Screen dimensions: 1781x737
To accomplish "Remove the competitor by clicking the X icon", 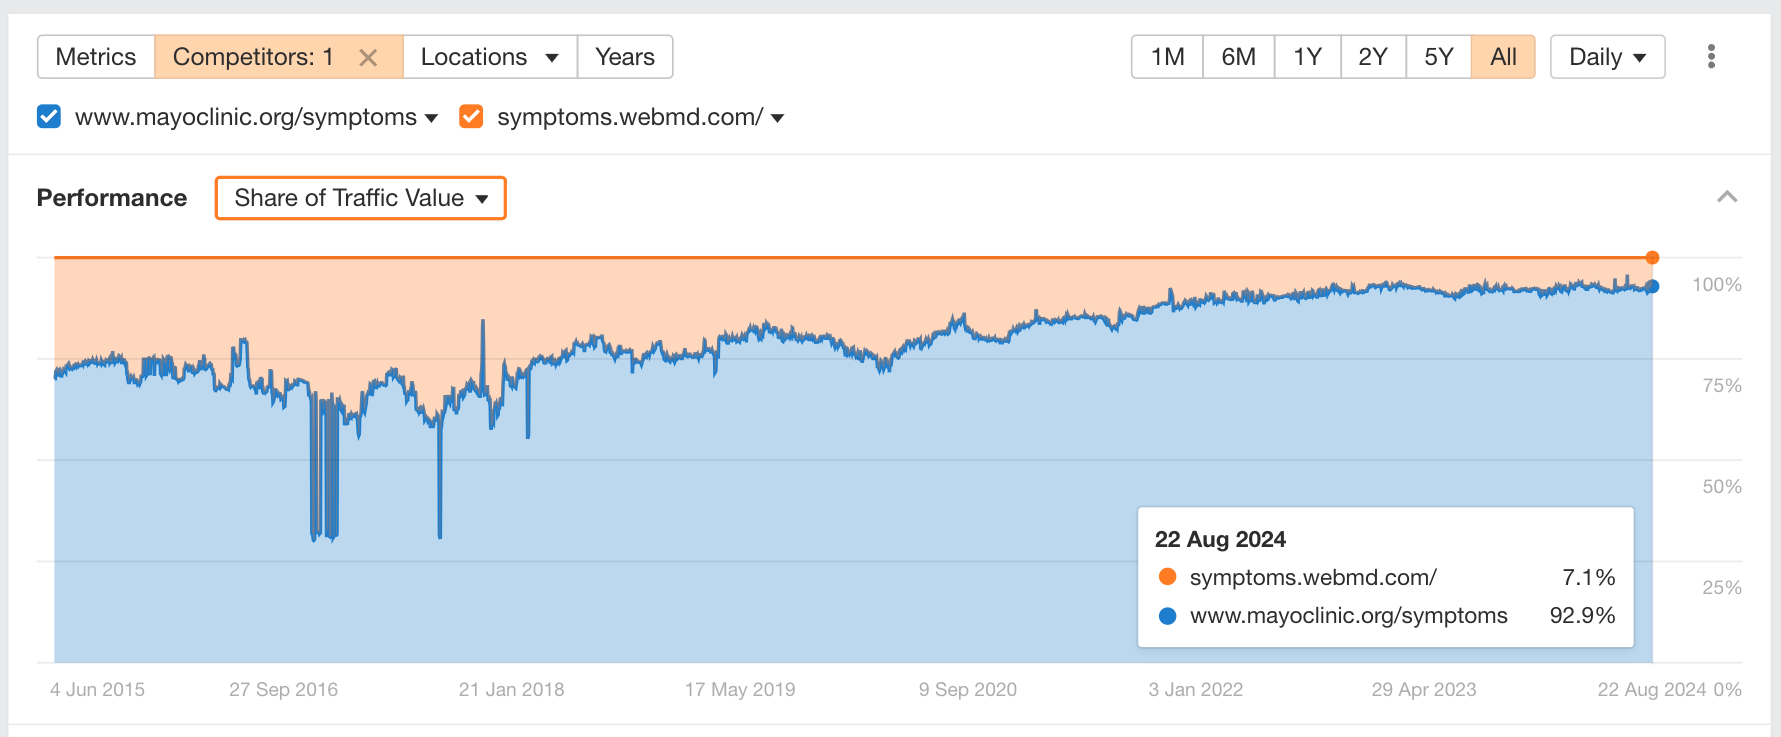I will (369, 57).
